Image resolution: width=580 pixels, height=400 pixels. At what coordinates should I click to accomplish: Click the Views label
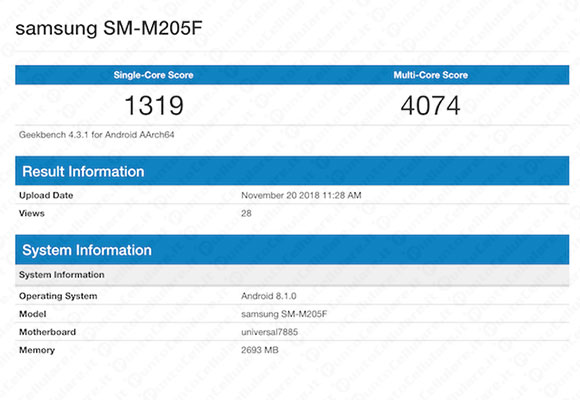[x=31, y=214]
